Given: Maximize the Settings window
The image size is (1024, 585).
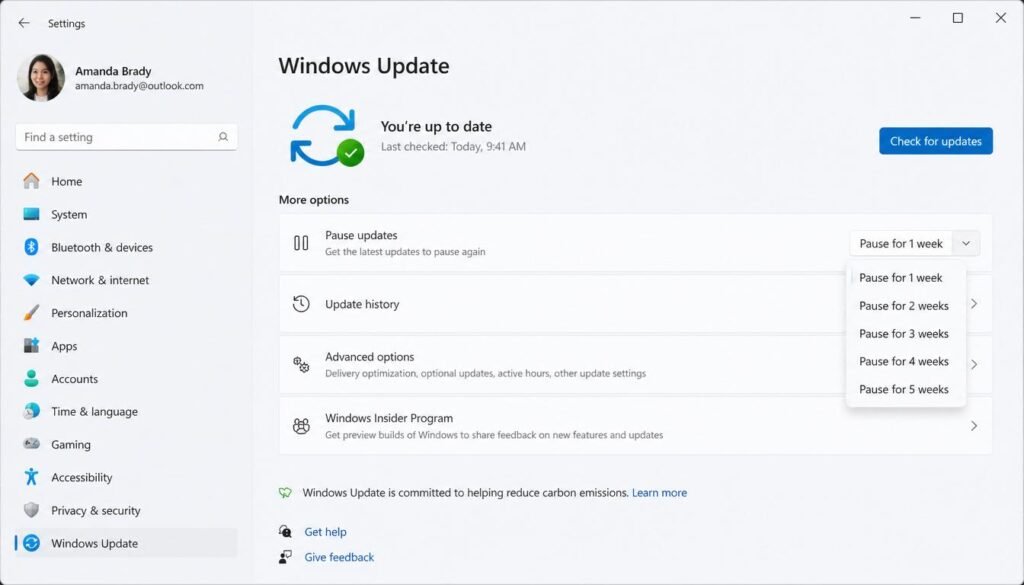Looking at the screenshot, I should coord(957,18).
